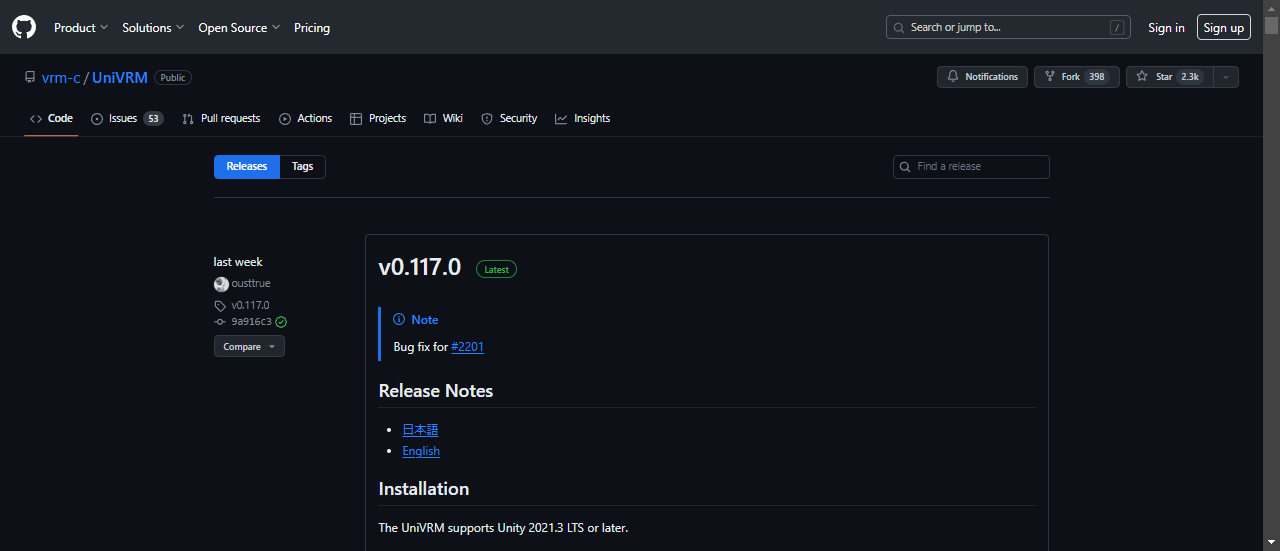Image resolution: width=1280 pixels, height=551 pixels.
Task: Switch to the Tags view
Action: (x=302, y=167)
